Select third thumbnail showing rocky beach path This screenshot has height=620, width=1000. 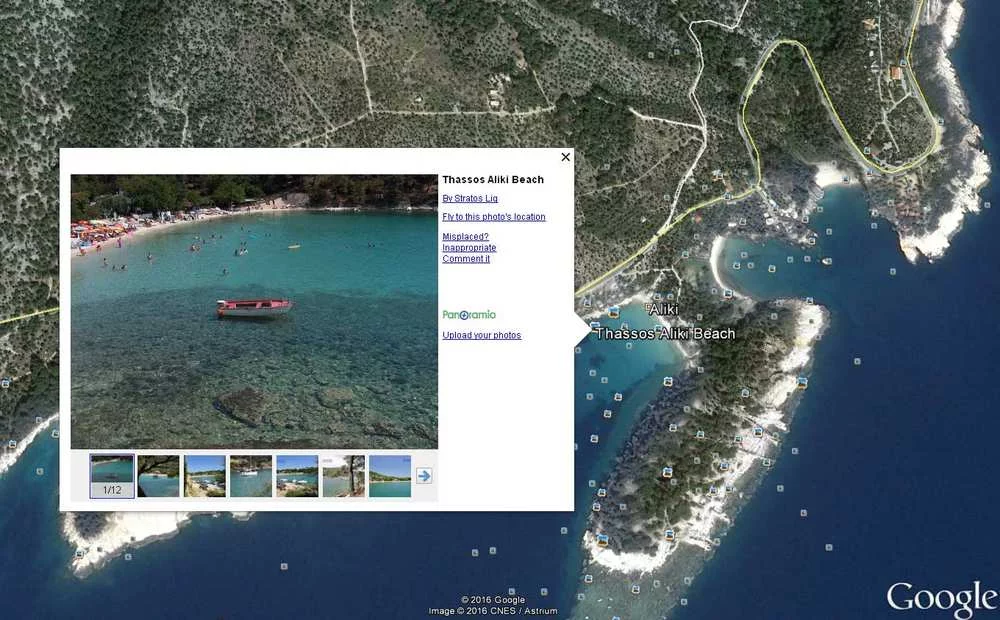click(x=205, y=476)
